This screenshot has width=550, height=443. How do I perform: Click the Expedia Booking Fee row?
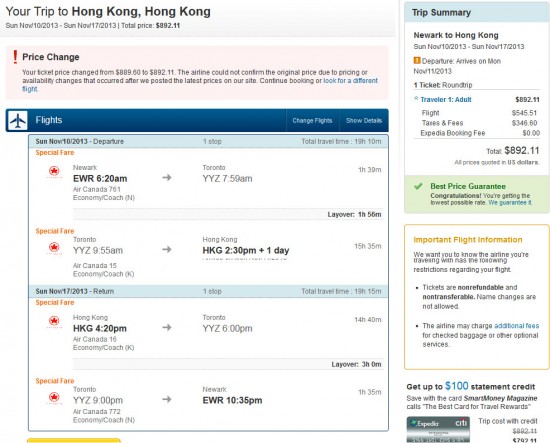point(480,133)
